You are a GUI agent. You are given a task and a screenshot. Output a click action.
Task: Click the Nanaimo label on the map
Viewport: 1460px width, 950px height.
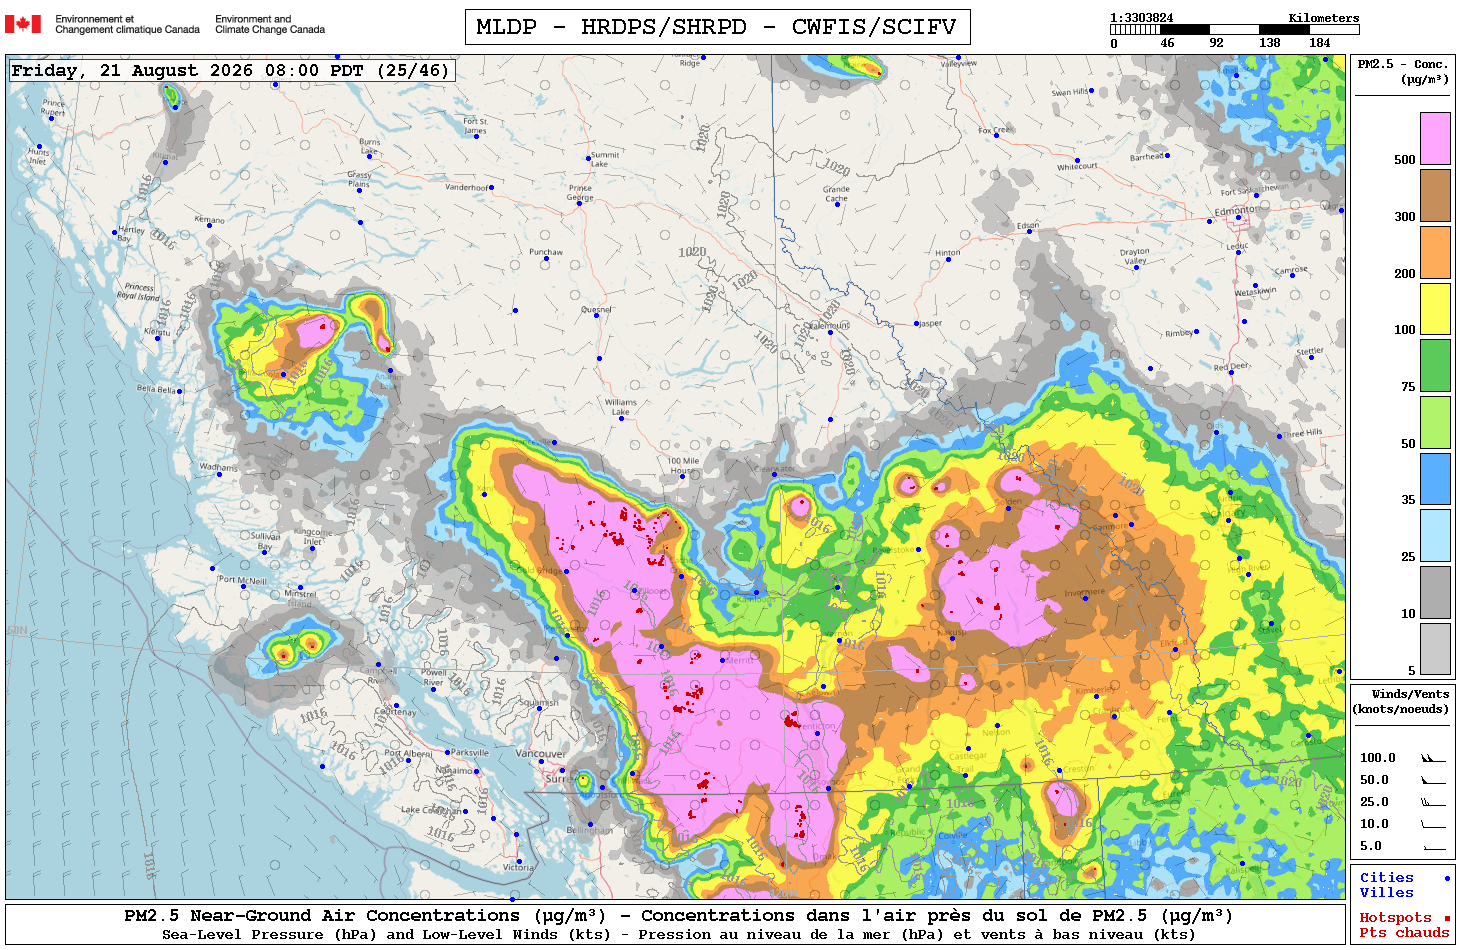coord(455,771)
